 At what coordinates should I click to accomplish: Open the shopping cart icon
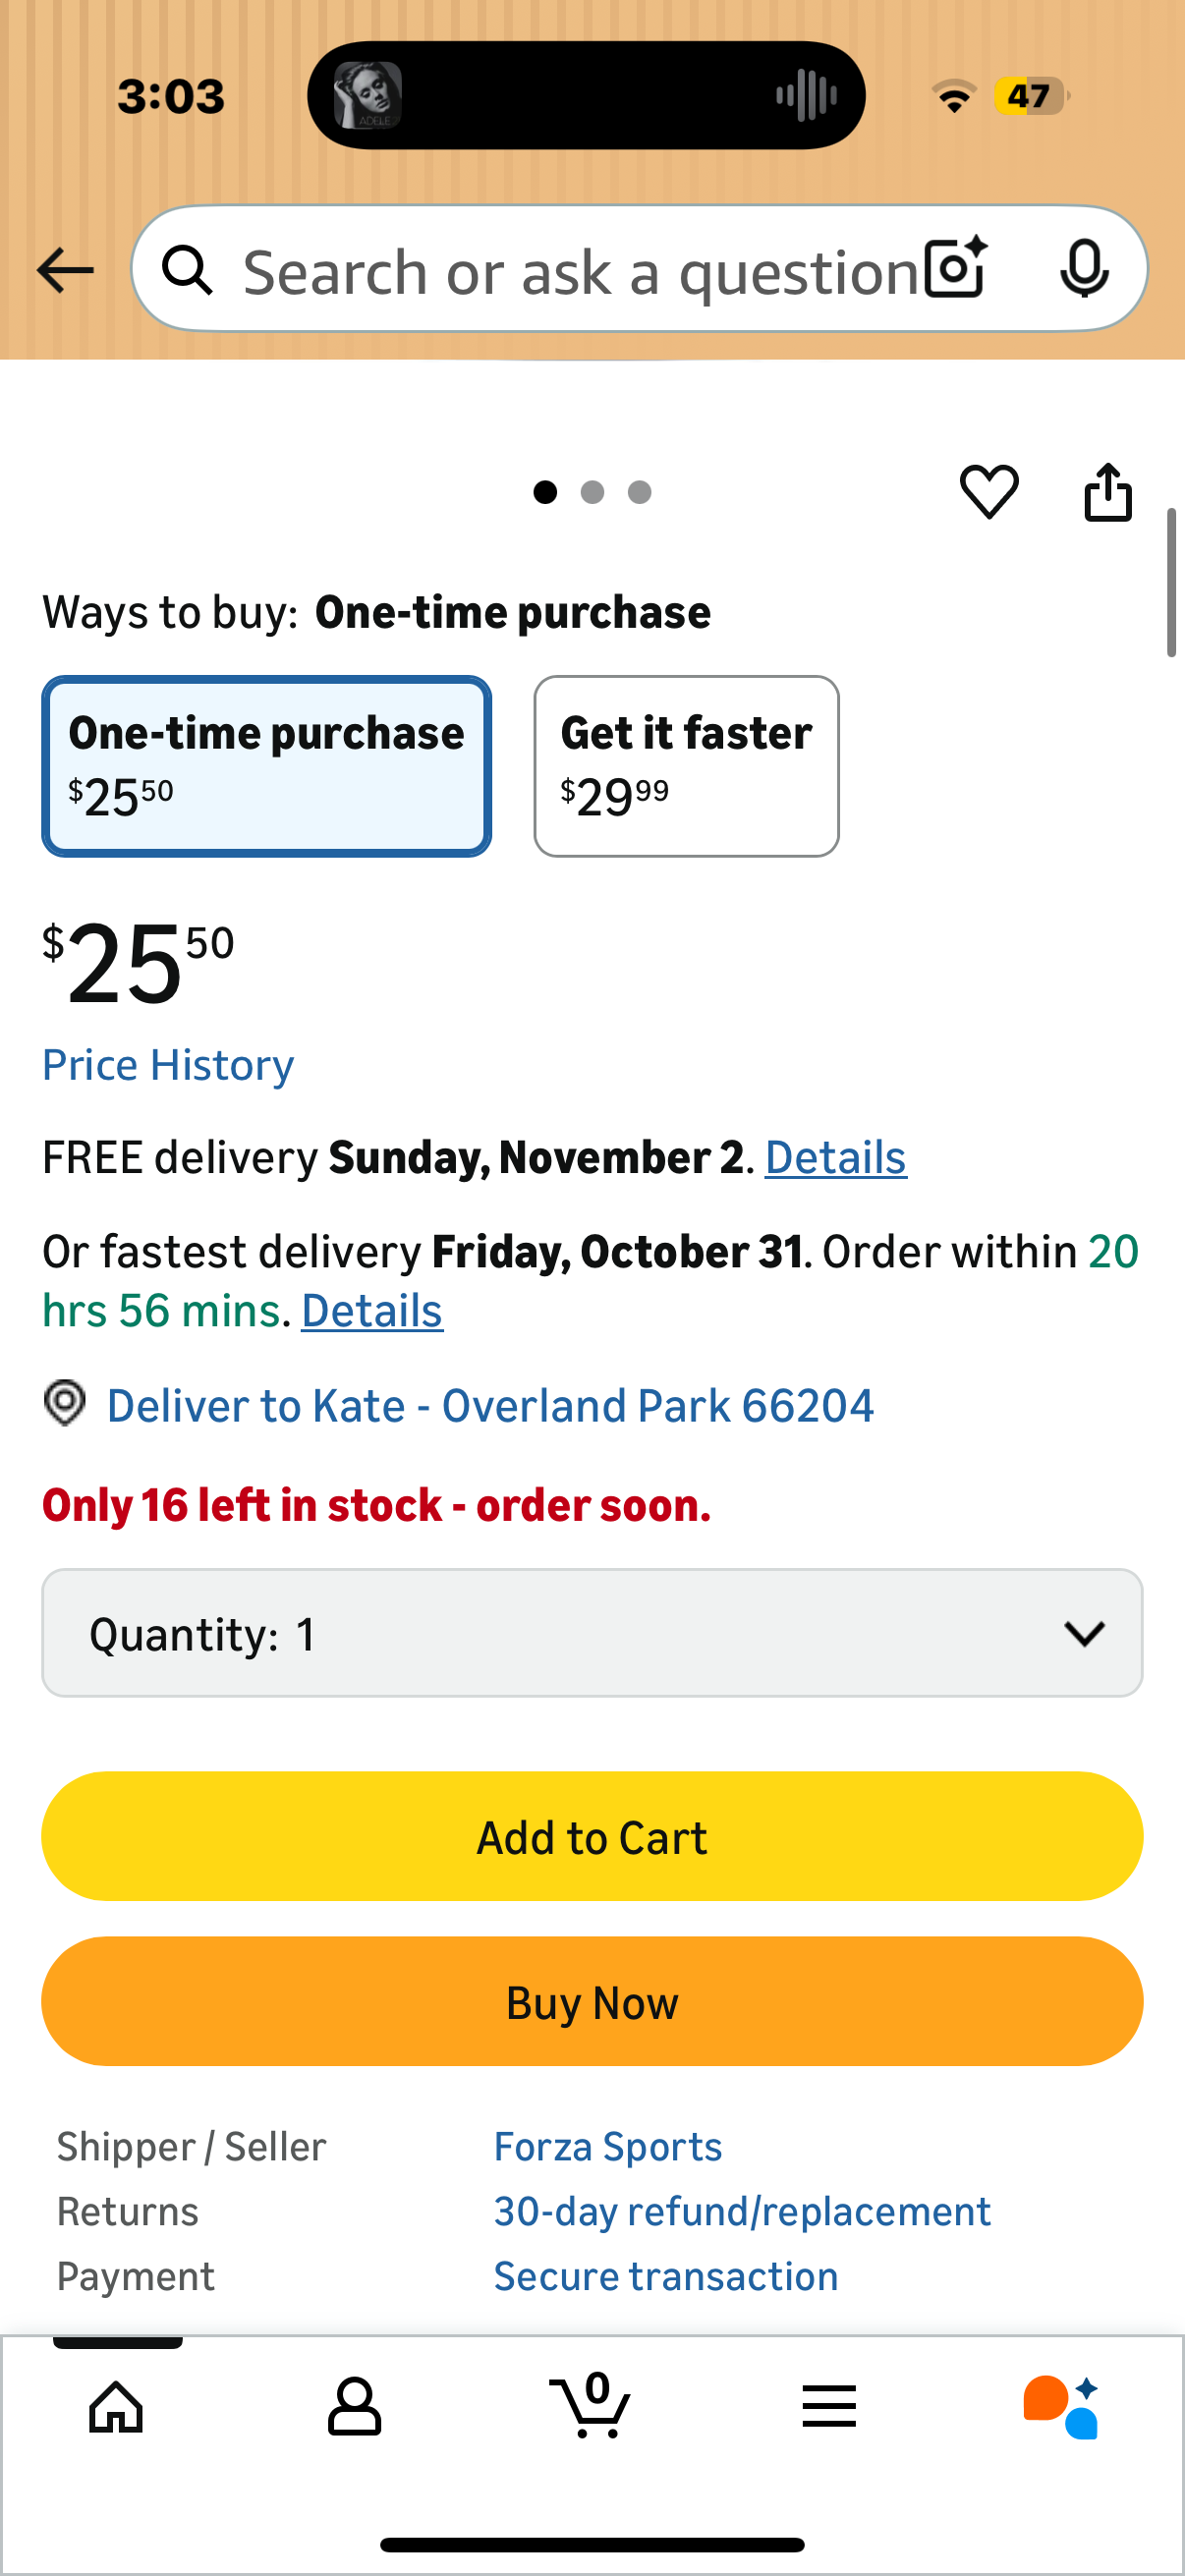[591, 2405]
